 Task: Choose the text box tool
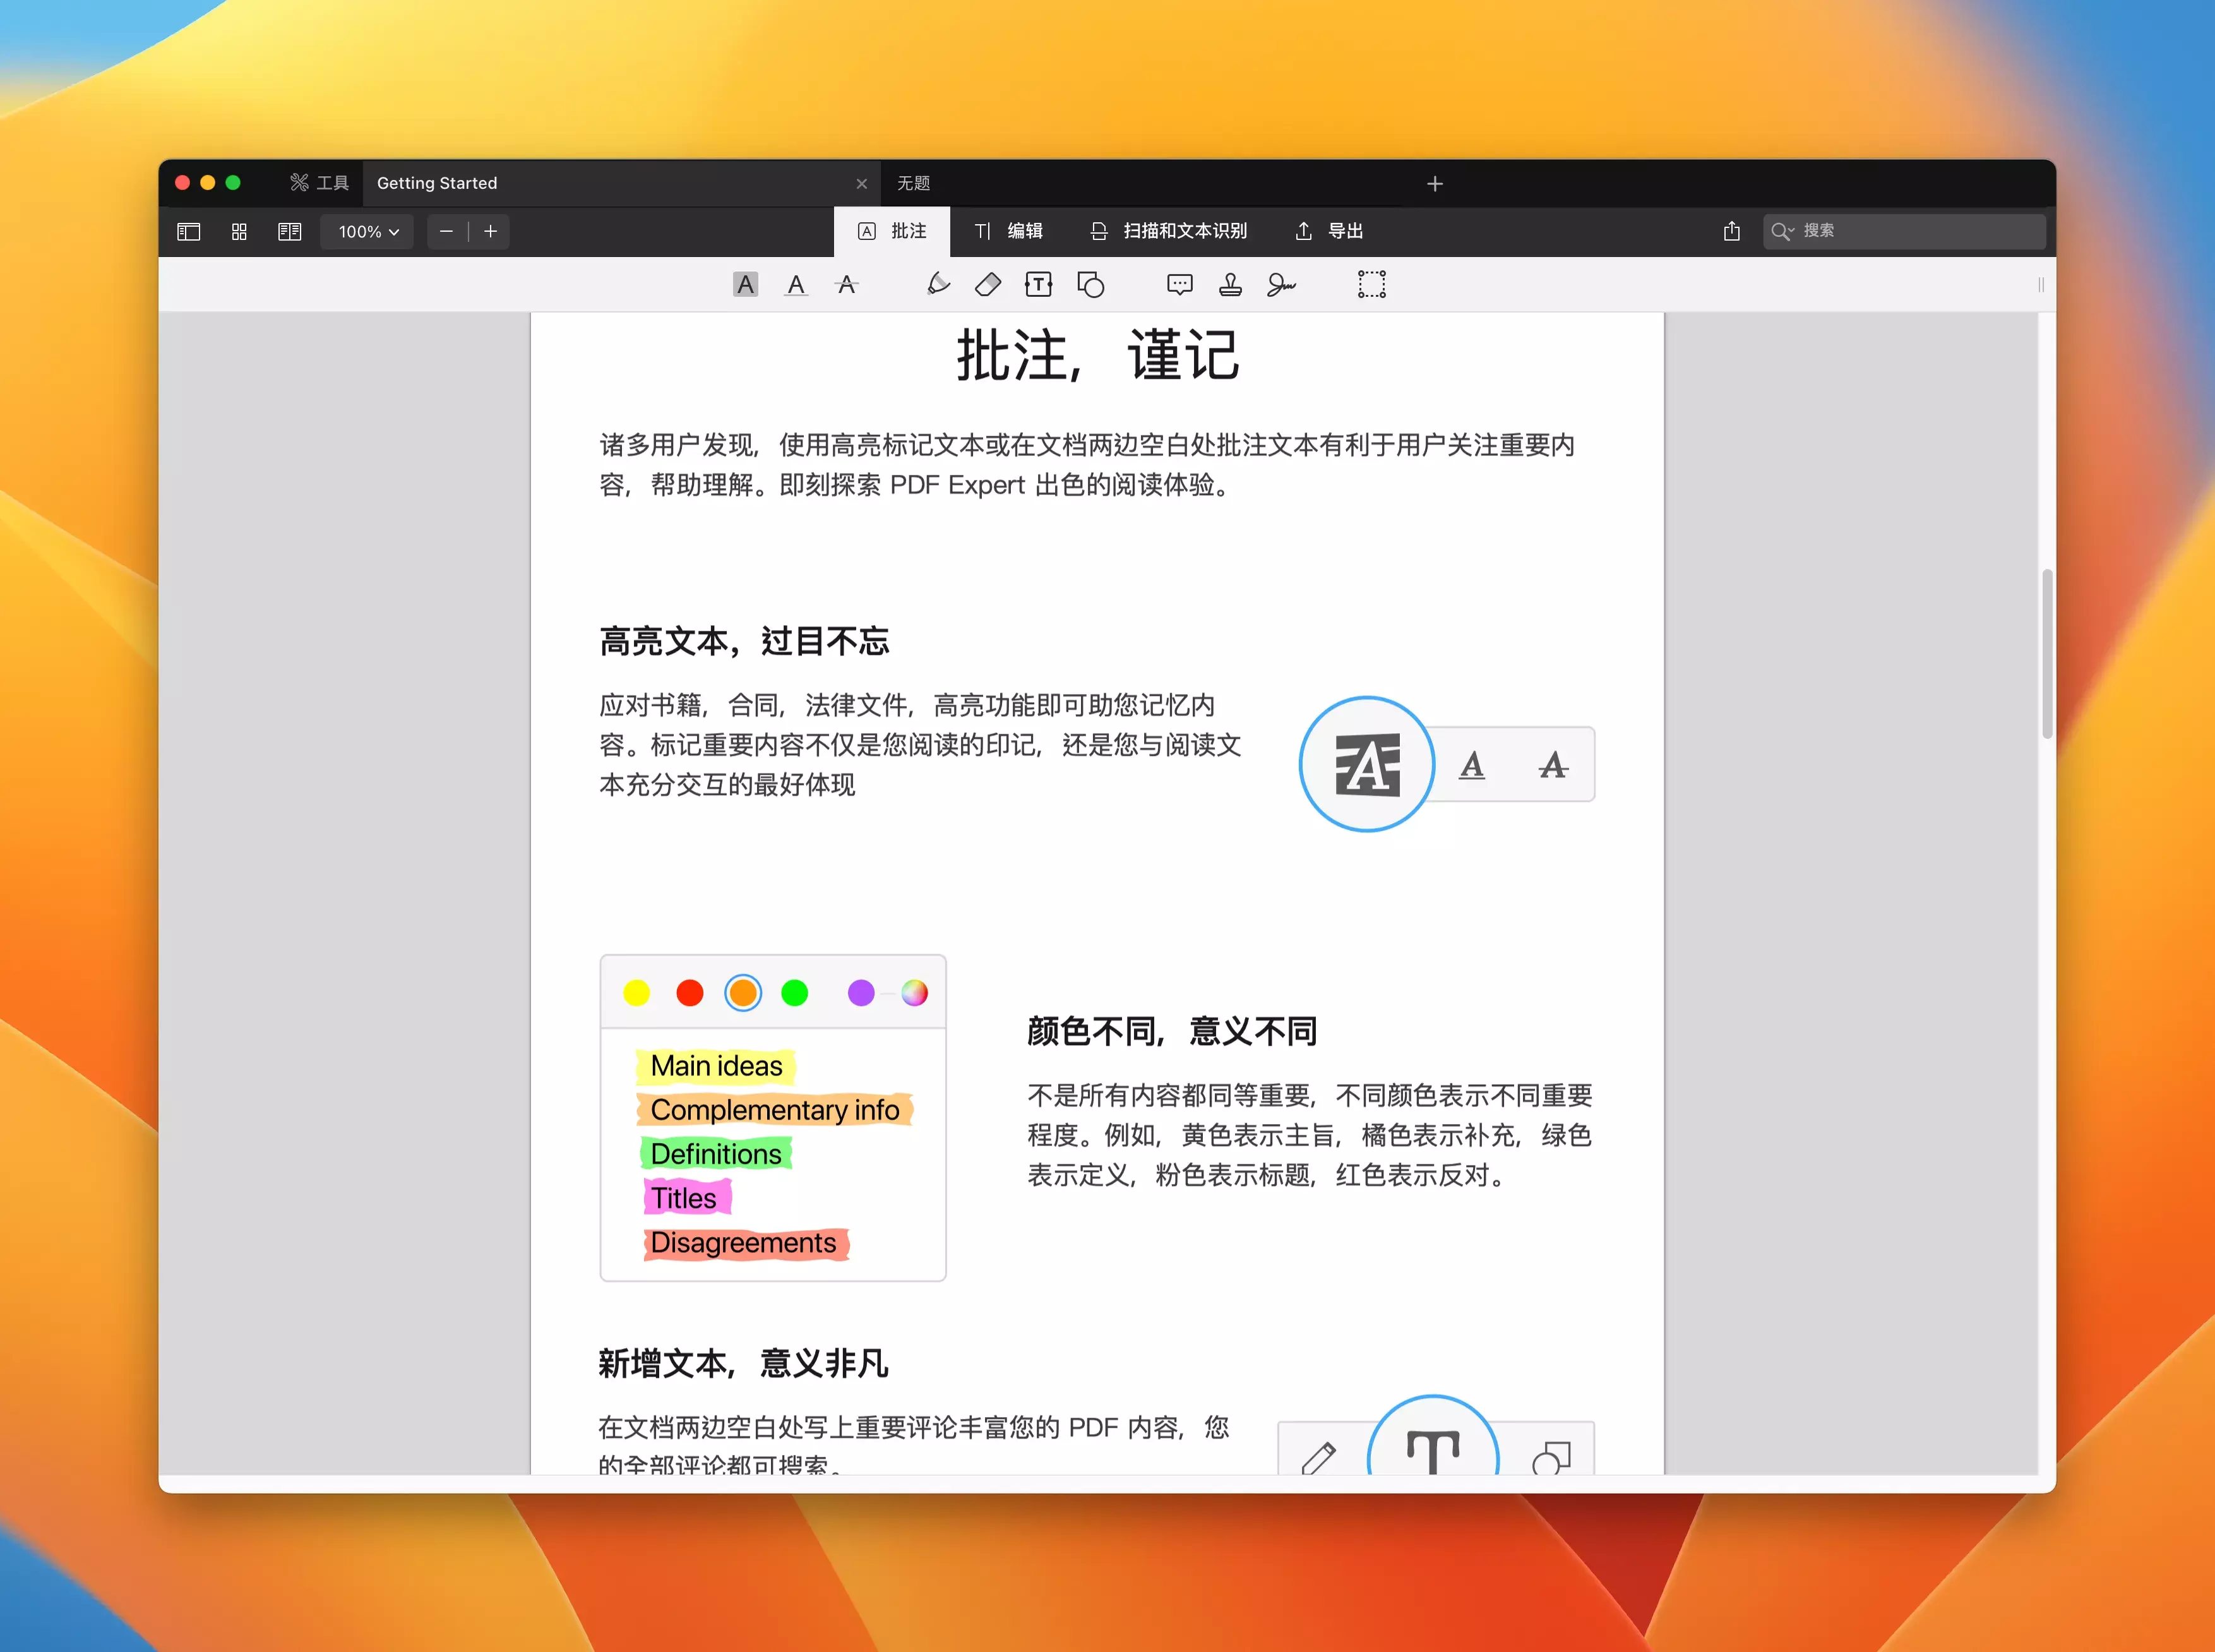(1039, 285)
